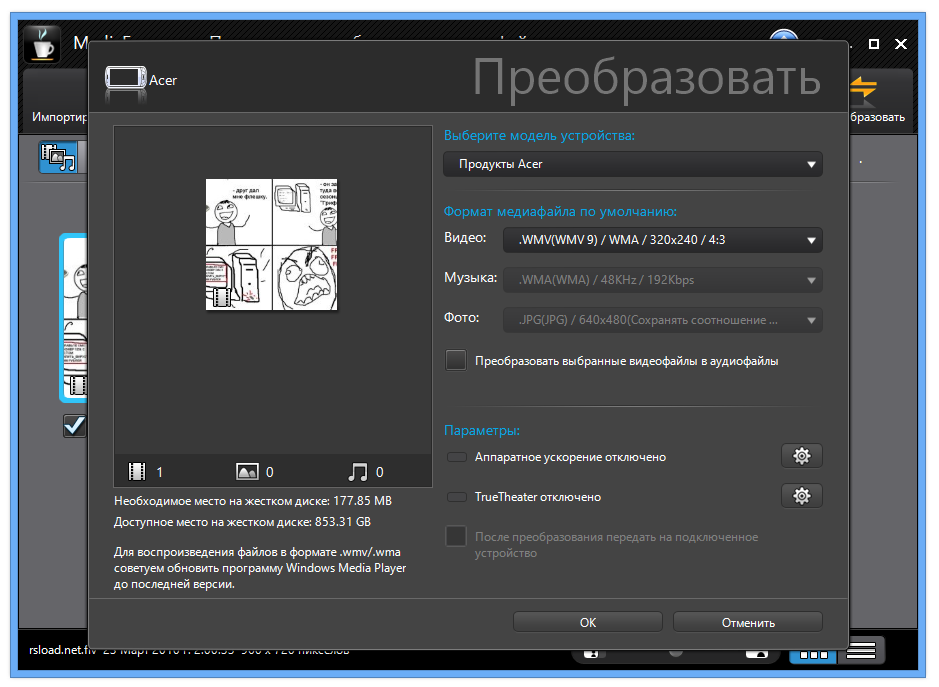This screenshot has width=939, height=687.
Task: Click the thumbnail size slider knob
Action: pos(676,653)
